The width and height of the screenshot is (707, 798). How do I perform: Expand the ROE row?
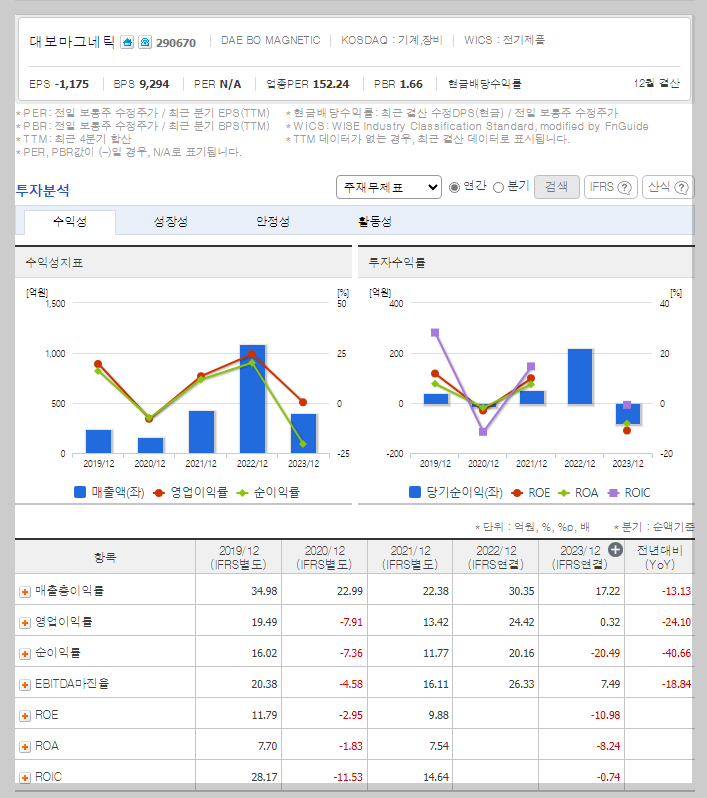click(x=24, y=716)
